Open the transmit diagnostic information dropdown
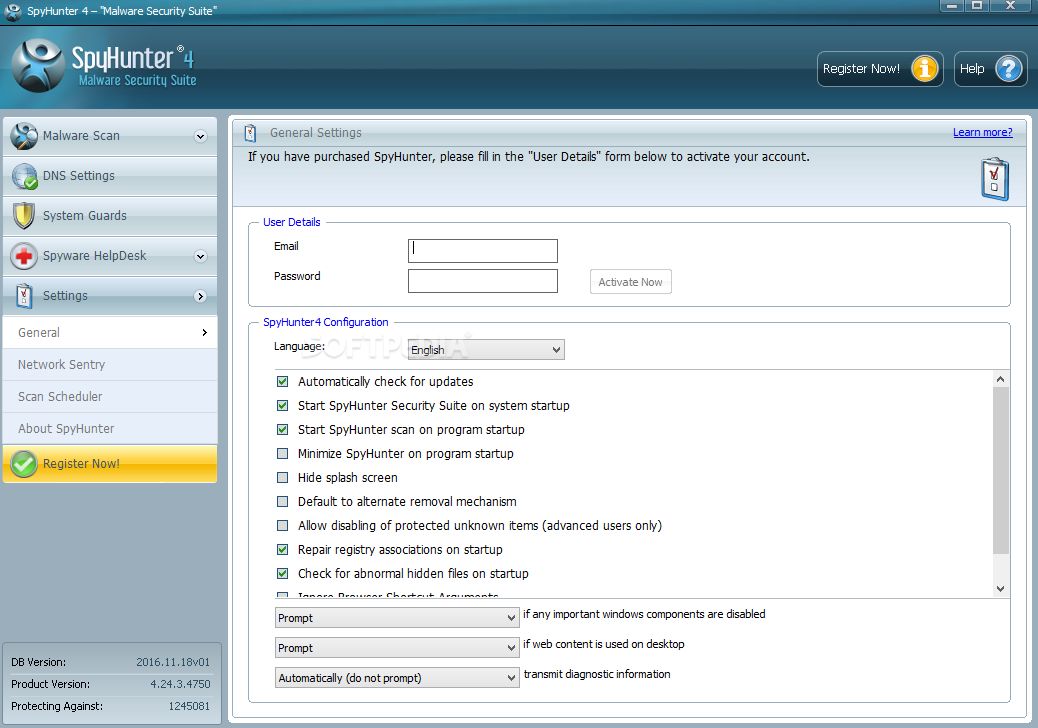The image size is (1038, 728). 397,678
